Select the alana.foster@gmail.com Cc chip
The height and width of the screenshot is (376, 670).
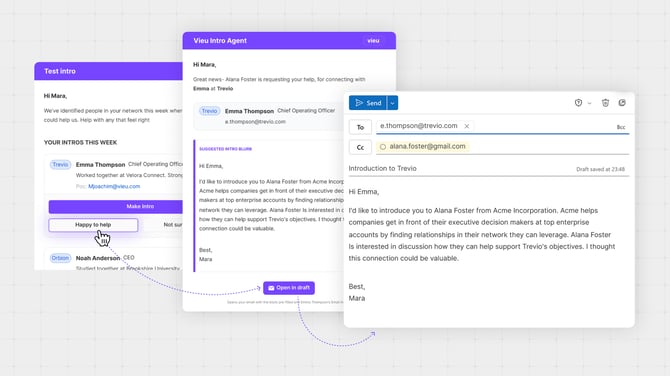pyautogui.click(x=423, y=147)
